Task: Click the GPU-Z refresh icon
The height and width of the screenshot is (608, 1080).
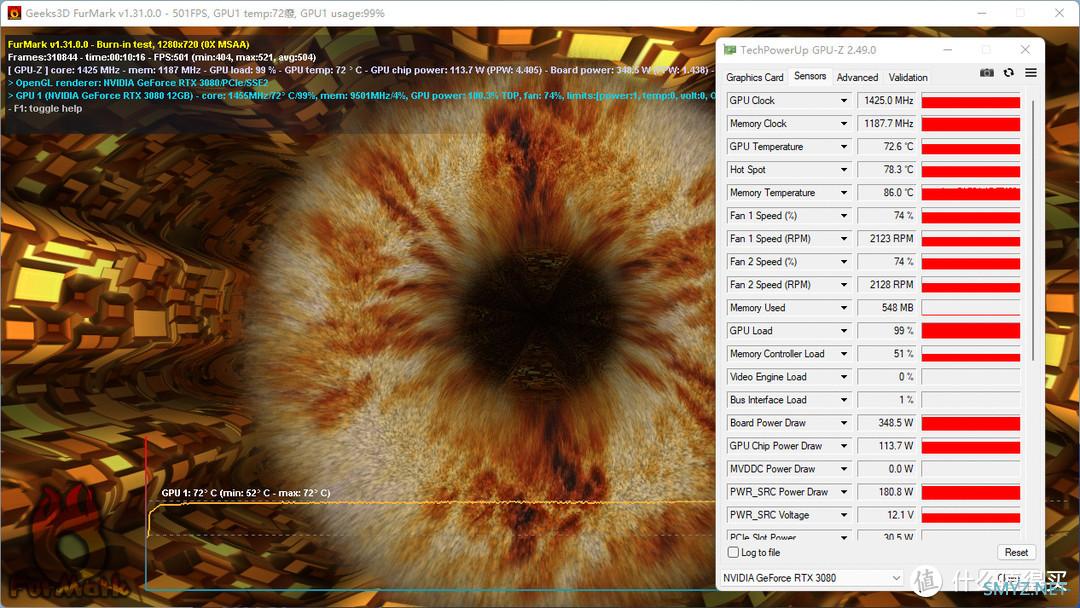Action: coord(1008,72)
